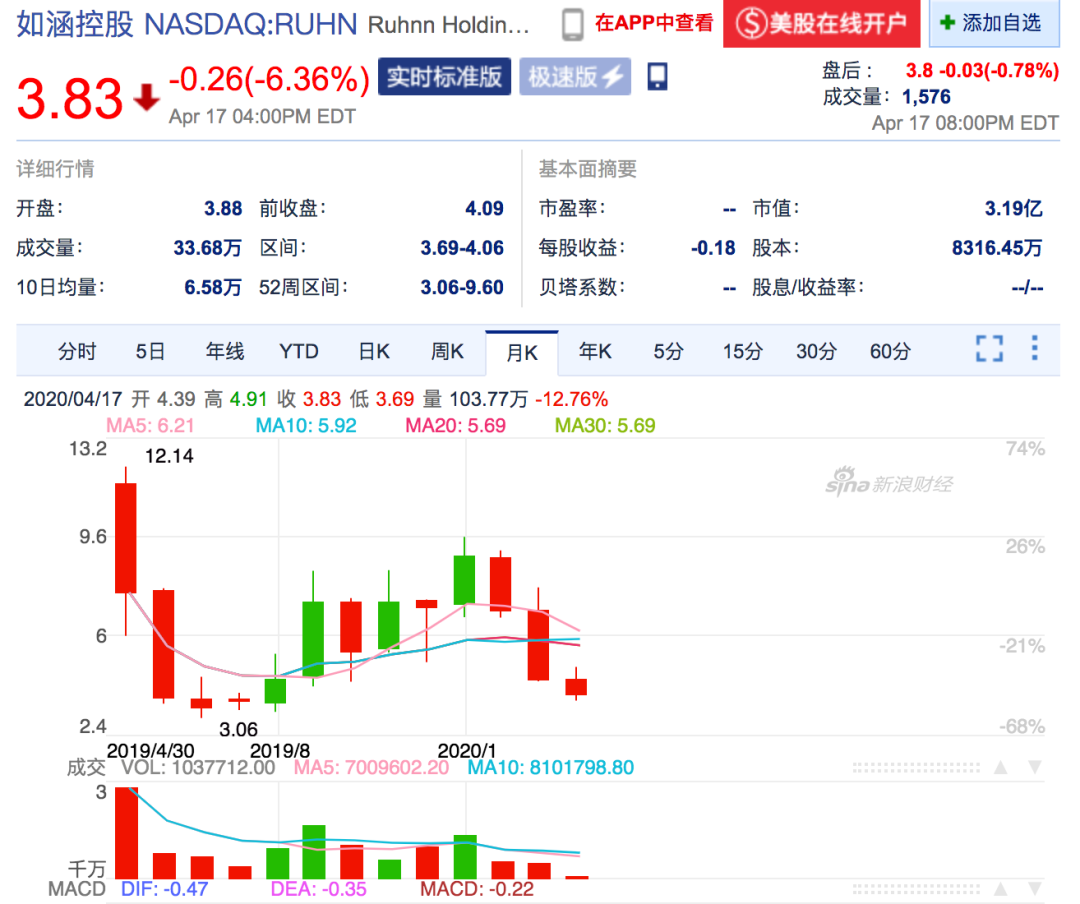This screenshot has width=1080, height=904.
Task: Click the after-hours quote 3.8 -0.03(-0.78%)
Action: tap(982, 70)
